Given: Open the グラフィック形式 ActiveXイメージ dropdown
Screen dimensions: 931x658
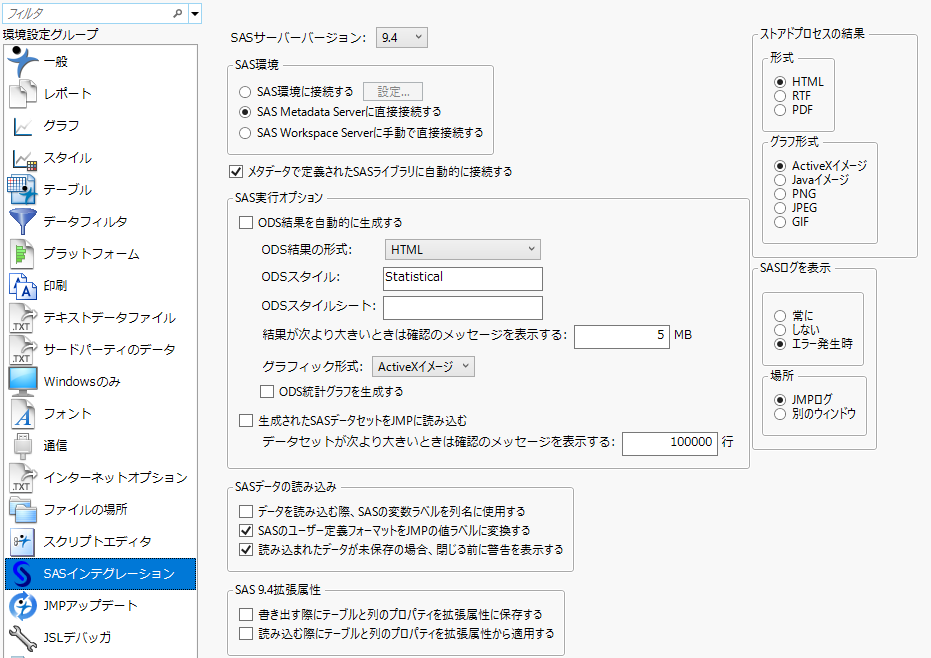Looking at the screenshot, I should (423, 367).
